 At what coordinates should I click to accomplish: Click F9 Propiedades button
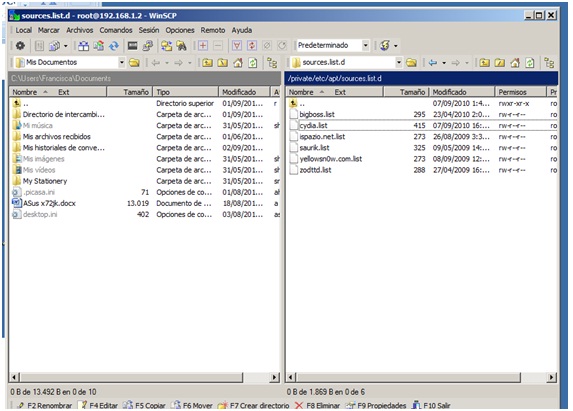click(x=376, y=406)
